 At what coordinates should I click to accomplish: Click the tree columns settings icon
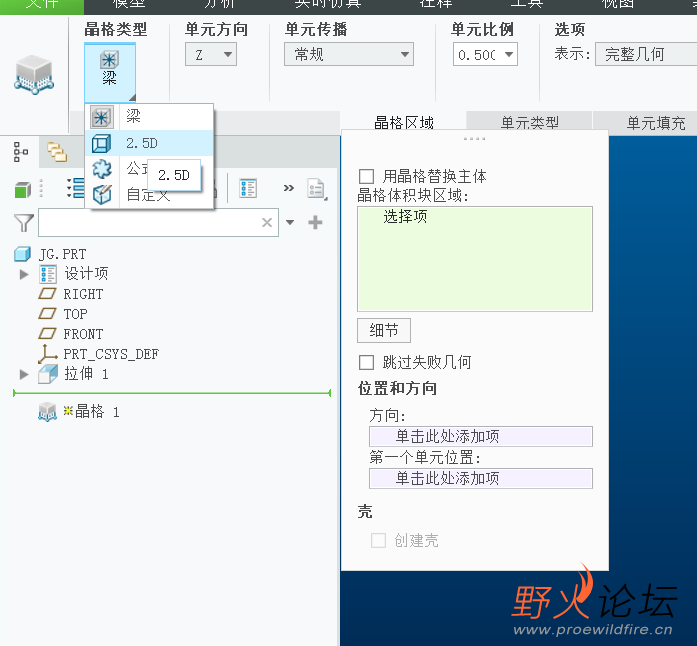tap(248, 189)
